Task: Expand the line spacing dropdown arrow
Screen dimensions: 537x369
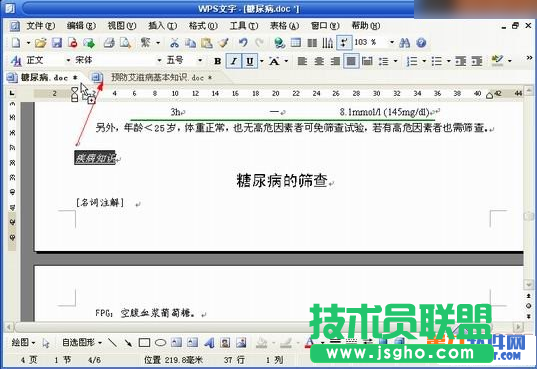Action: click(395, 61)
